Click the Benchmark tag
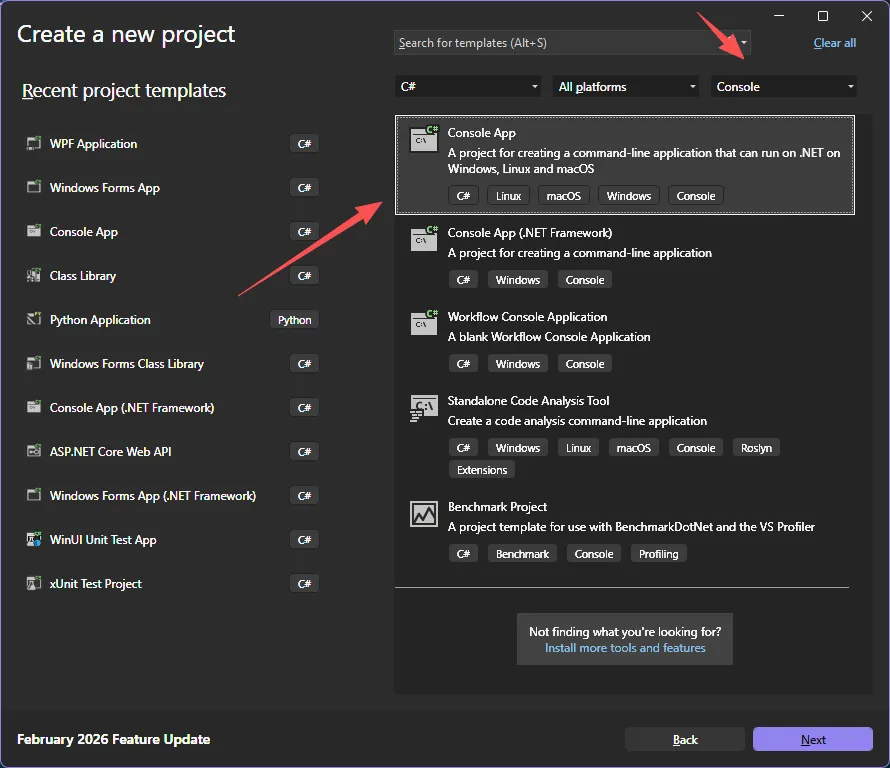This screenshot has width=890, height=768. click(x=522, y=554)
